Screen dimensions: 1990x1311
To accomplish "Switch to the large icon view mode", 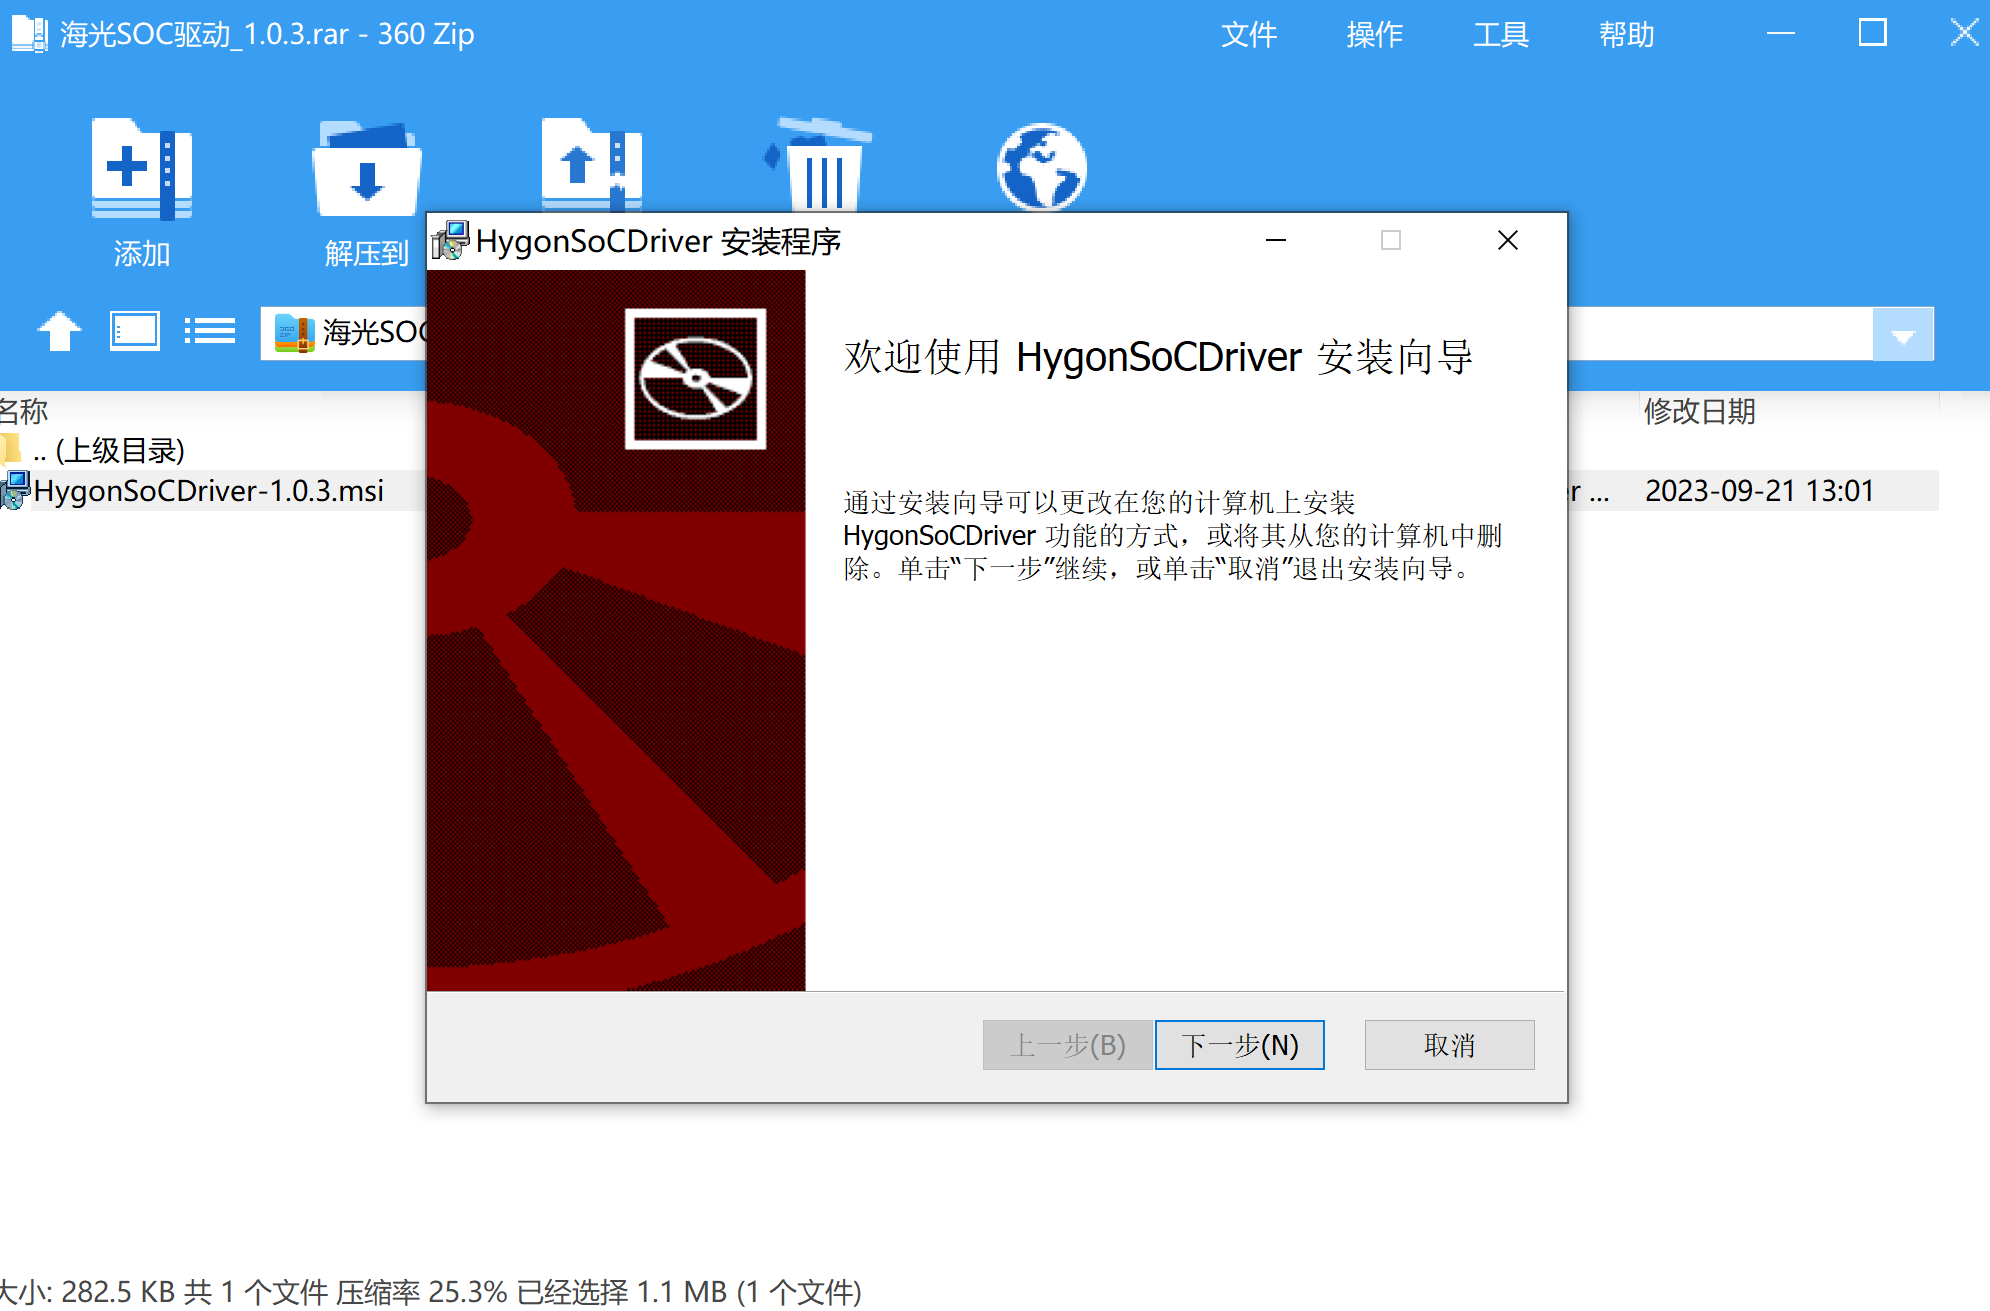I will pos(134,331).
